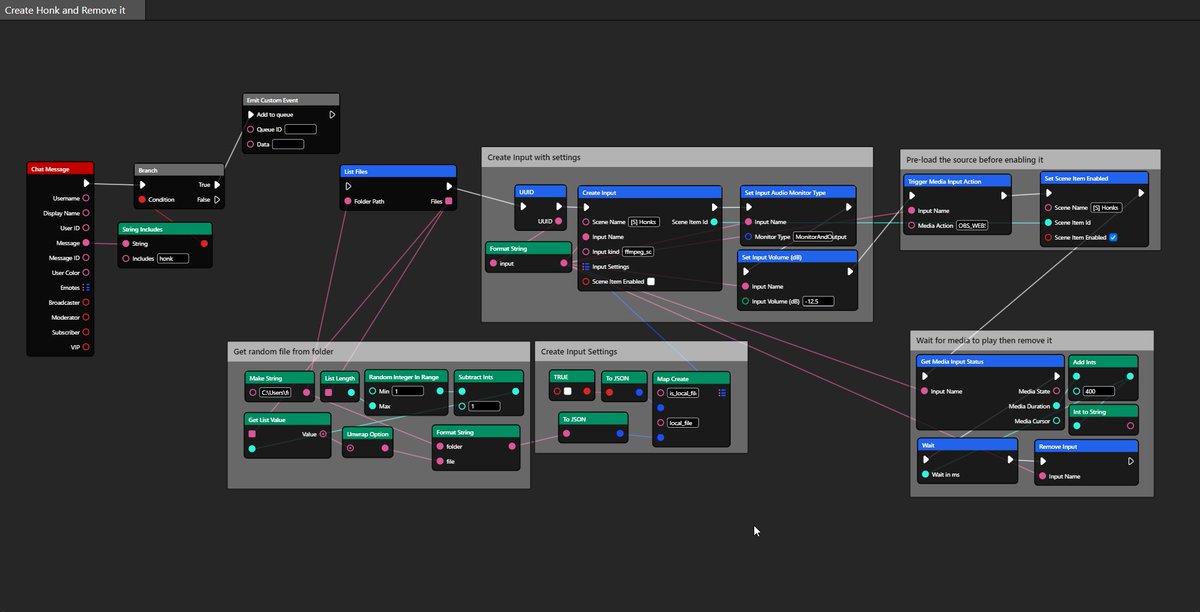Click the Input Settings list icon on Create Input
Image resolution: width=1200 pixels, height=612 pixels.
pos(585,266)
